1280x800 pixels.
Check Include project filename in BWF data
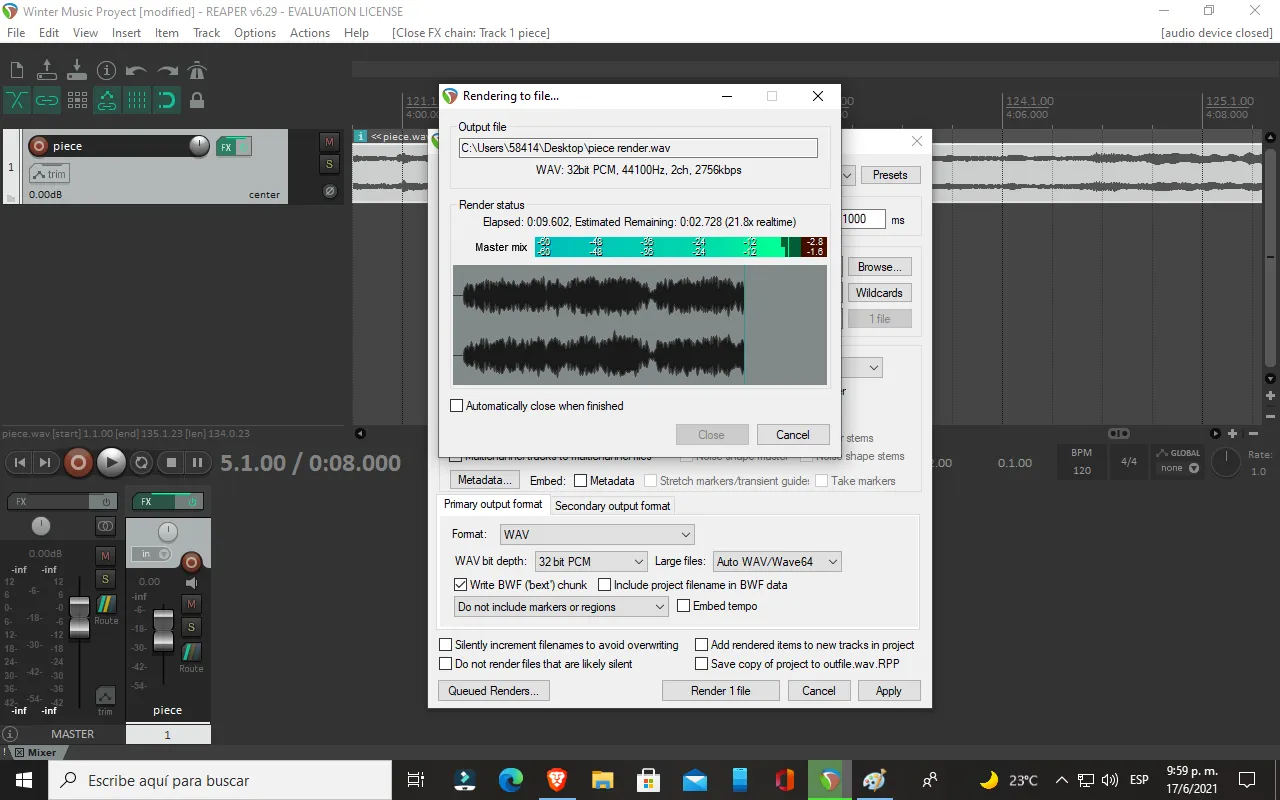tap(605, 585)
